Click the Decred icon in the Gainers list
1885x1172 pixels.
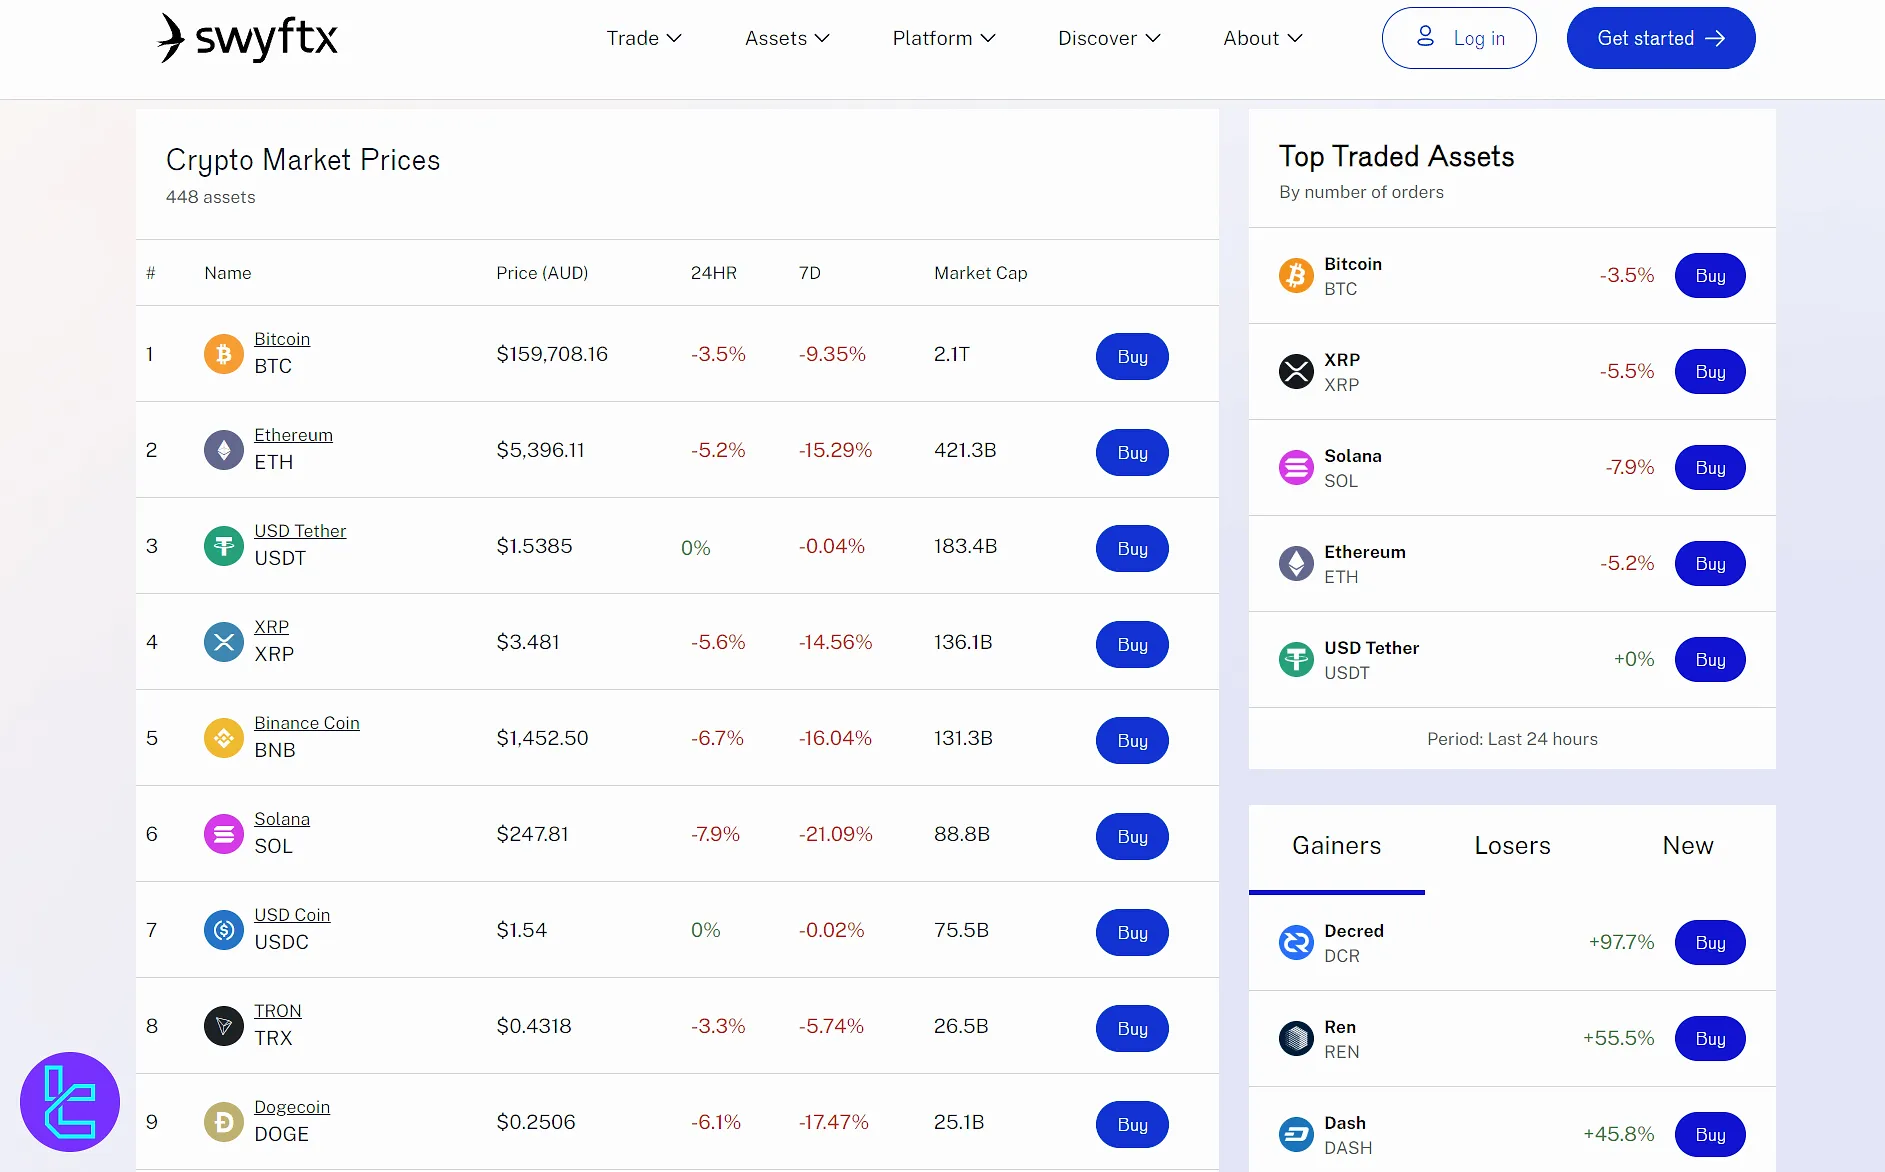click(1296, 942)
